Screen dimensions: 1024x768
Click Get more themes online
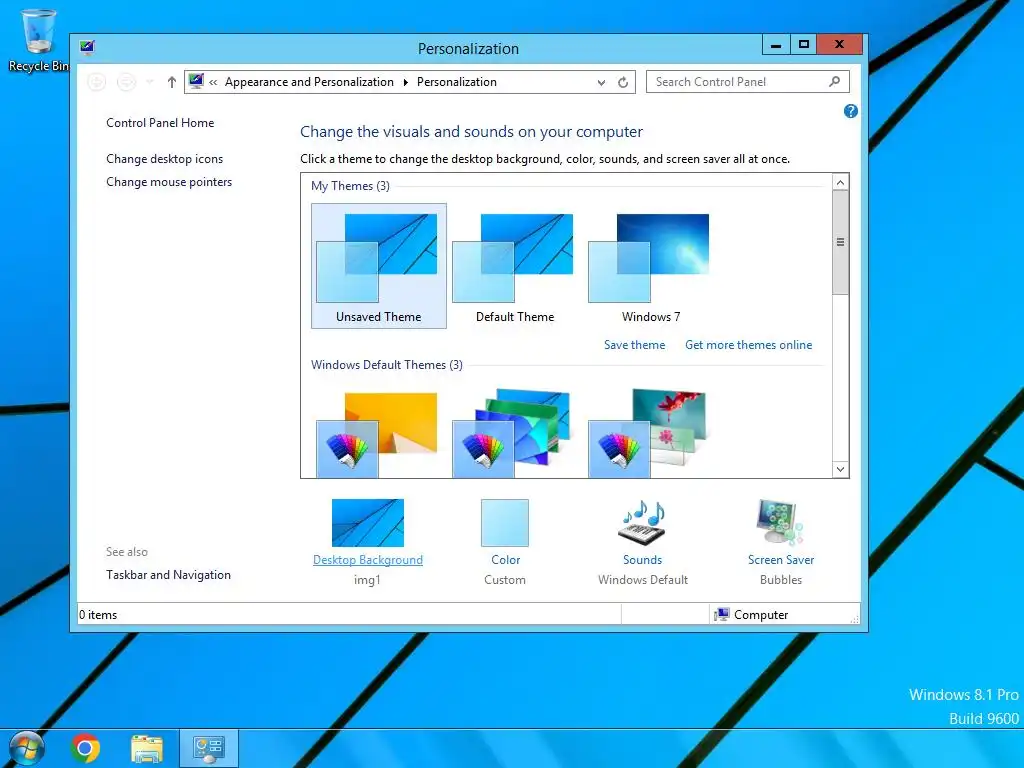point(748,345)
